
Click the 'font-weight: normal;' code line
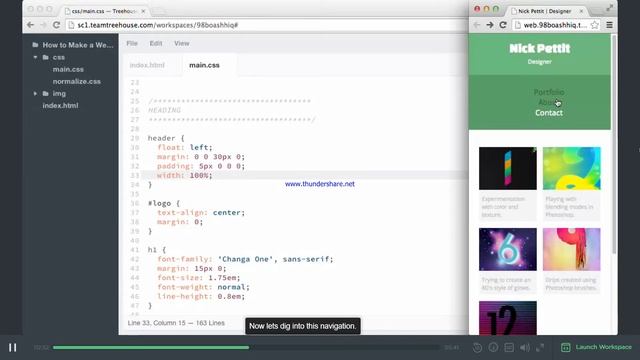[203, 287]
